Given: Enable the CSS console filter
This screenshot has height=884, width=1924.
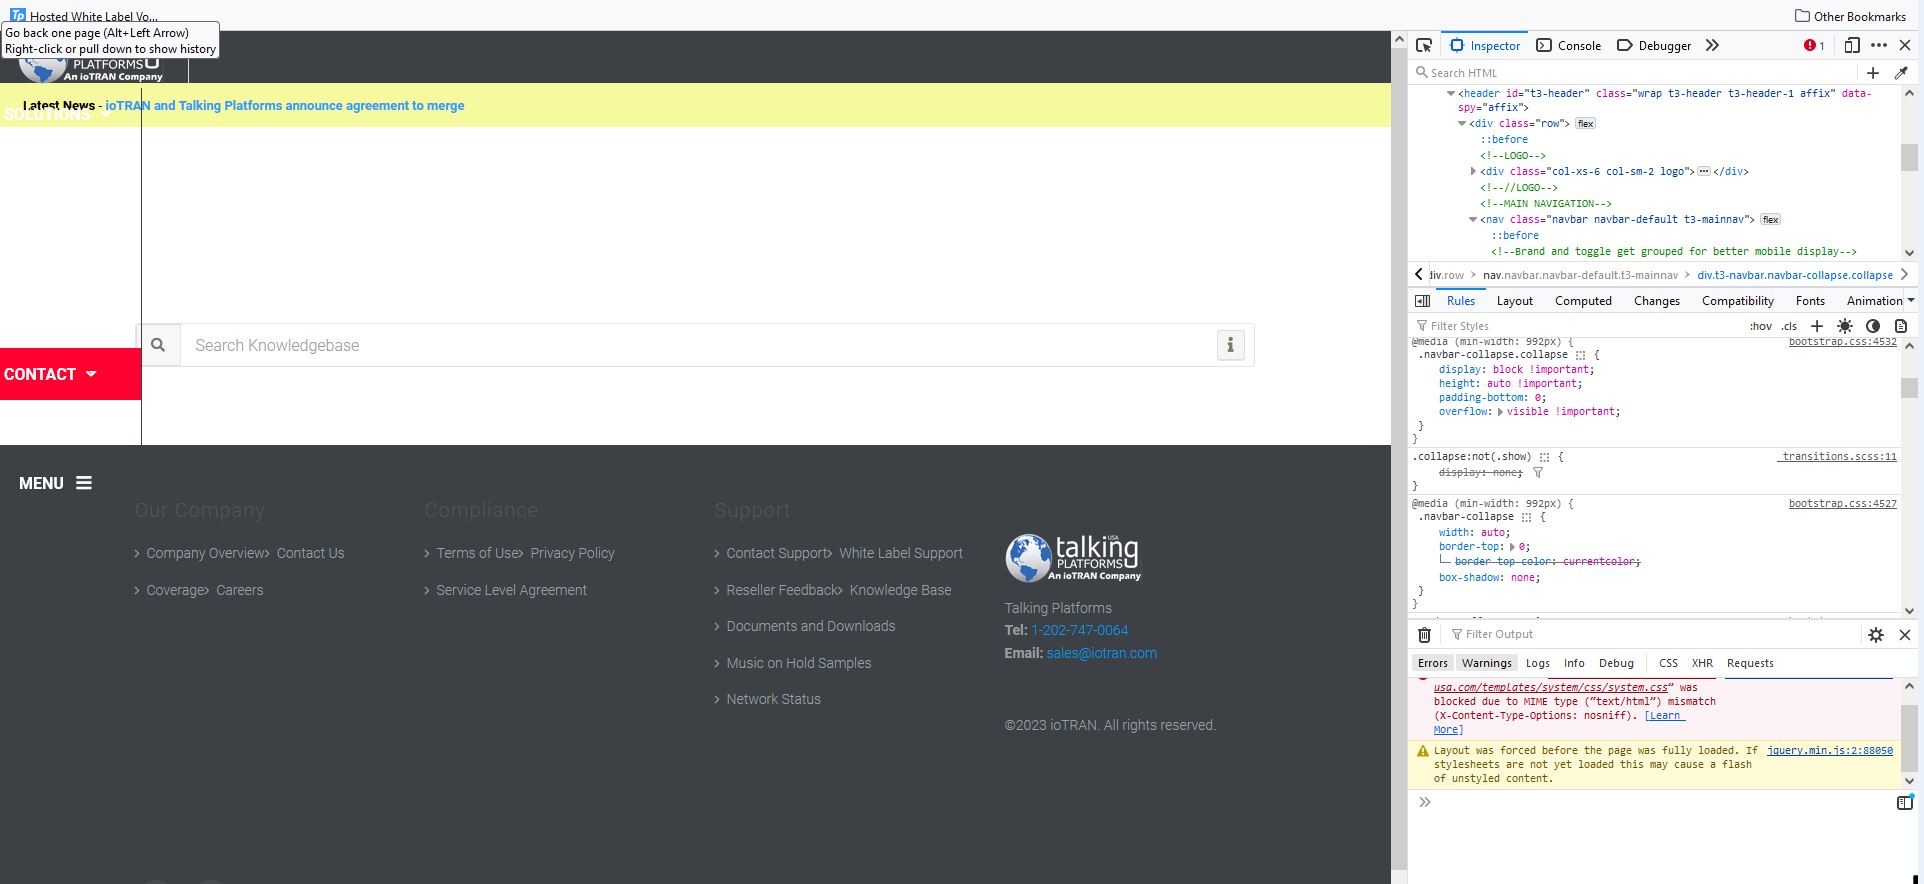Looking at the screenshot, I should pos(1668,663).
